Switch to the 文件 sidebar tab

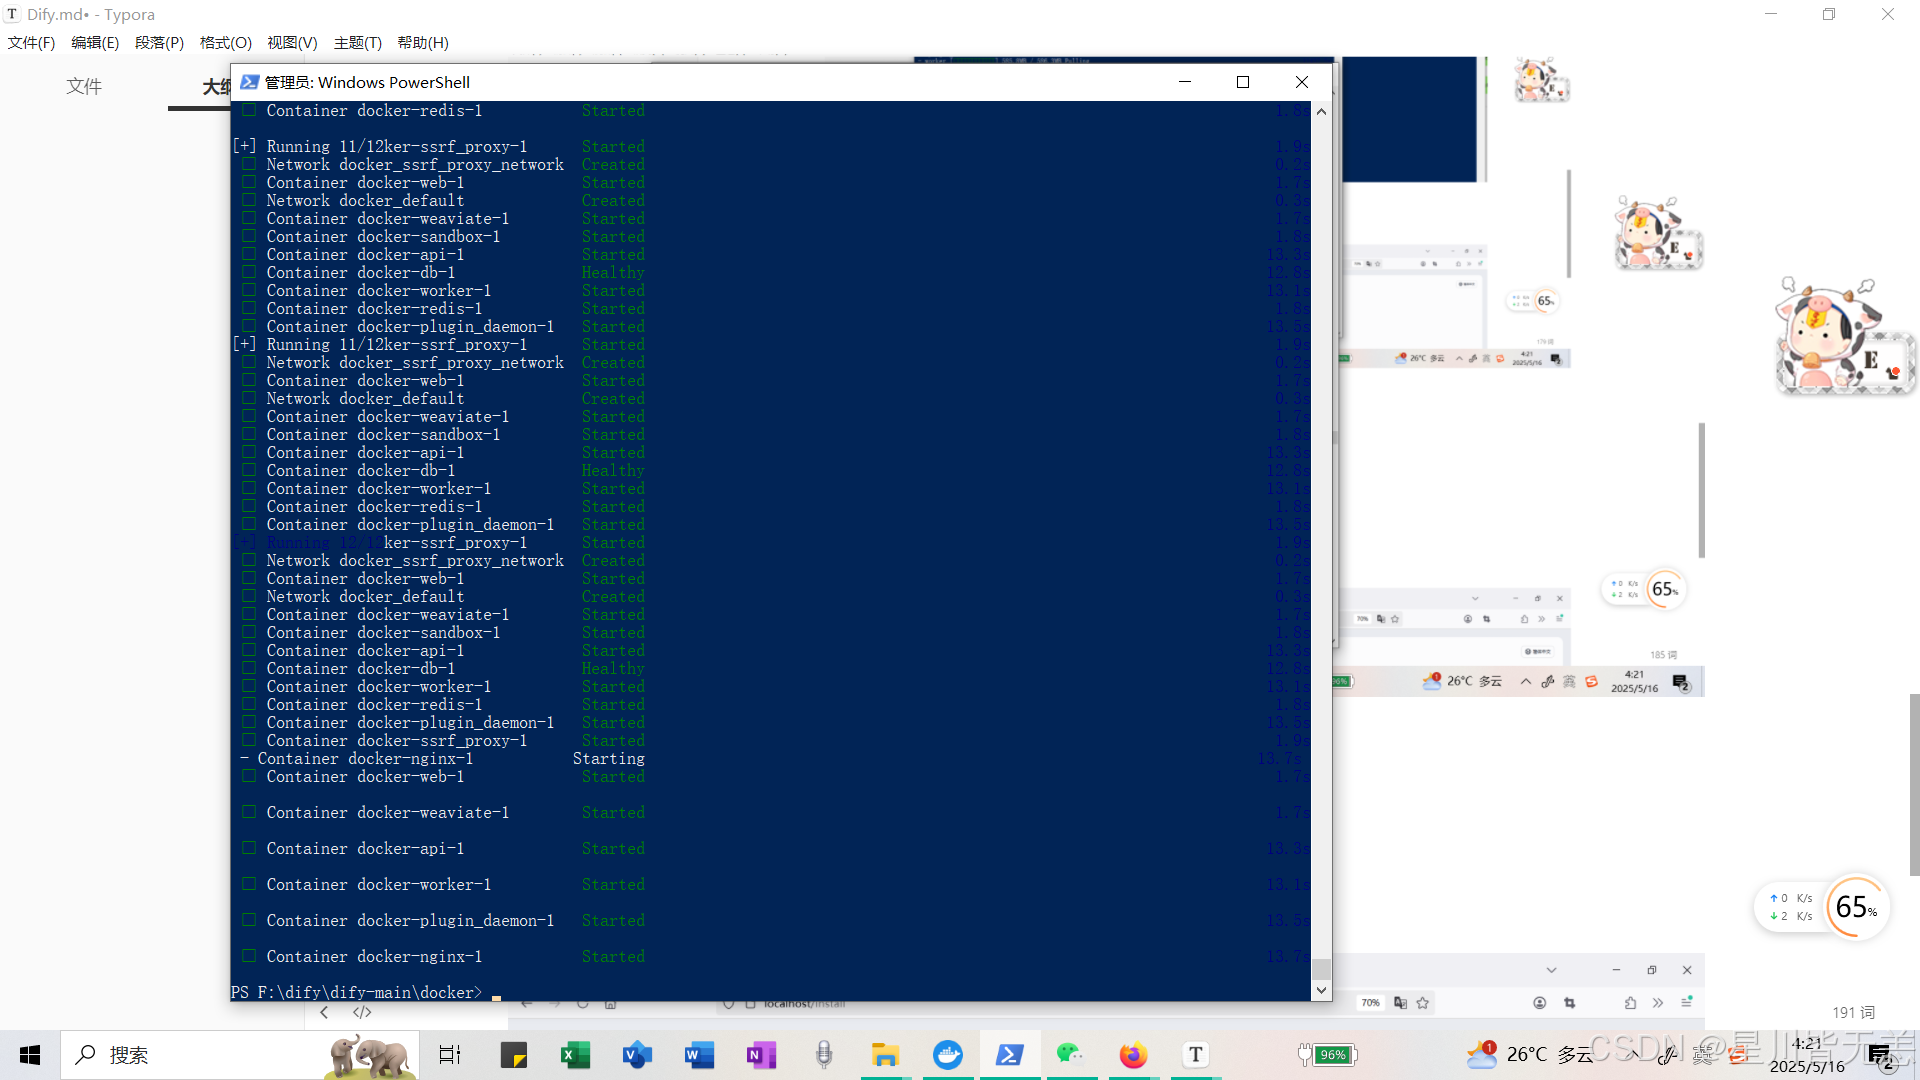pyautogui.click(x=84, y=86)
